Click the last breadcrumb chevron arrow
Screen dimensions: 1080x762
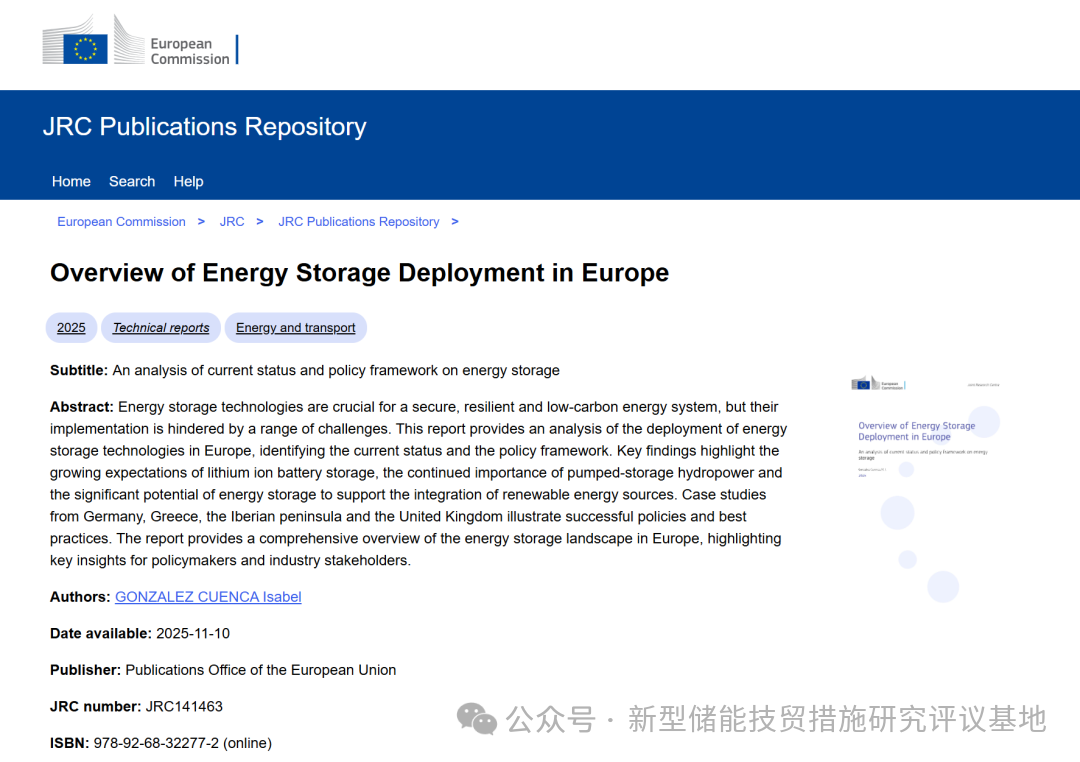[x=455, y=222]
